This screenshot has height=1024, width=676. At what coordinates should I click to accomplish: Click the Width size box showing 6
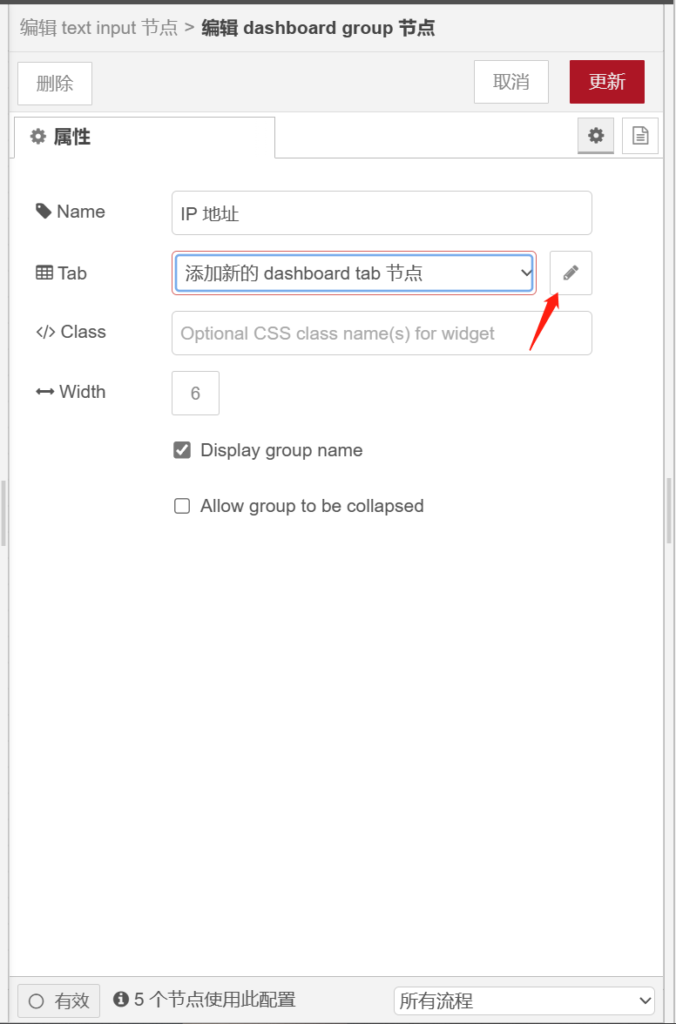tap(195, 393)
